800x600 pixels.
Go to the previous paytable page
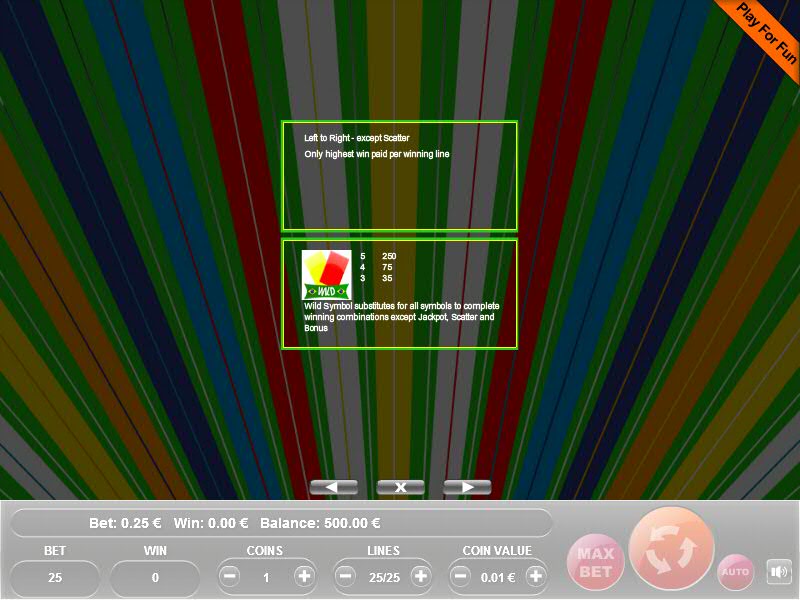[333, 487]
